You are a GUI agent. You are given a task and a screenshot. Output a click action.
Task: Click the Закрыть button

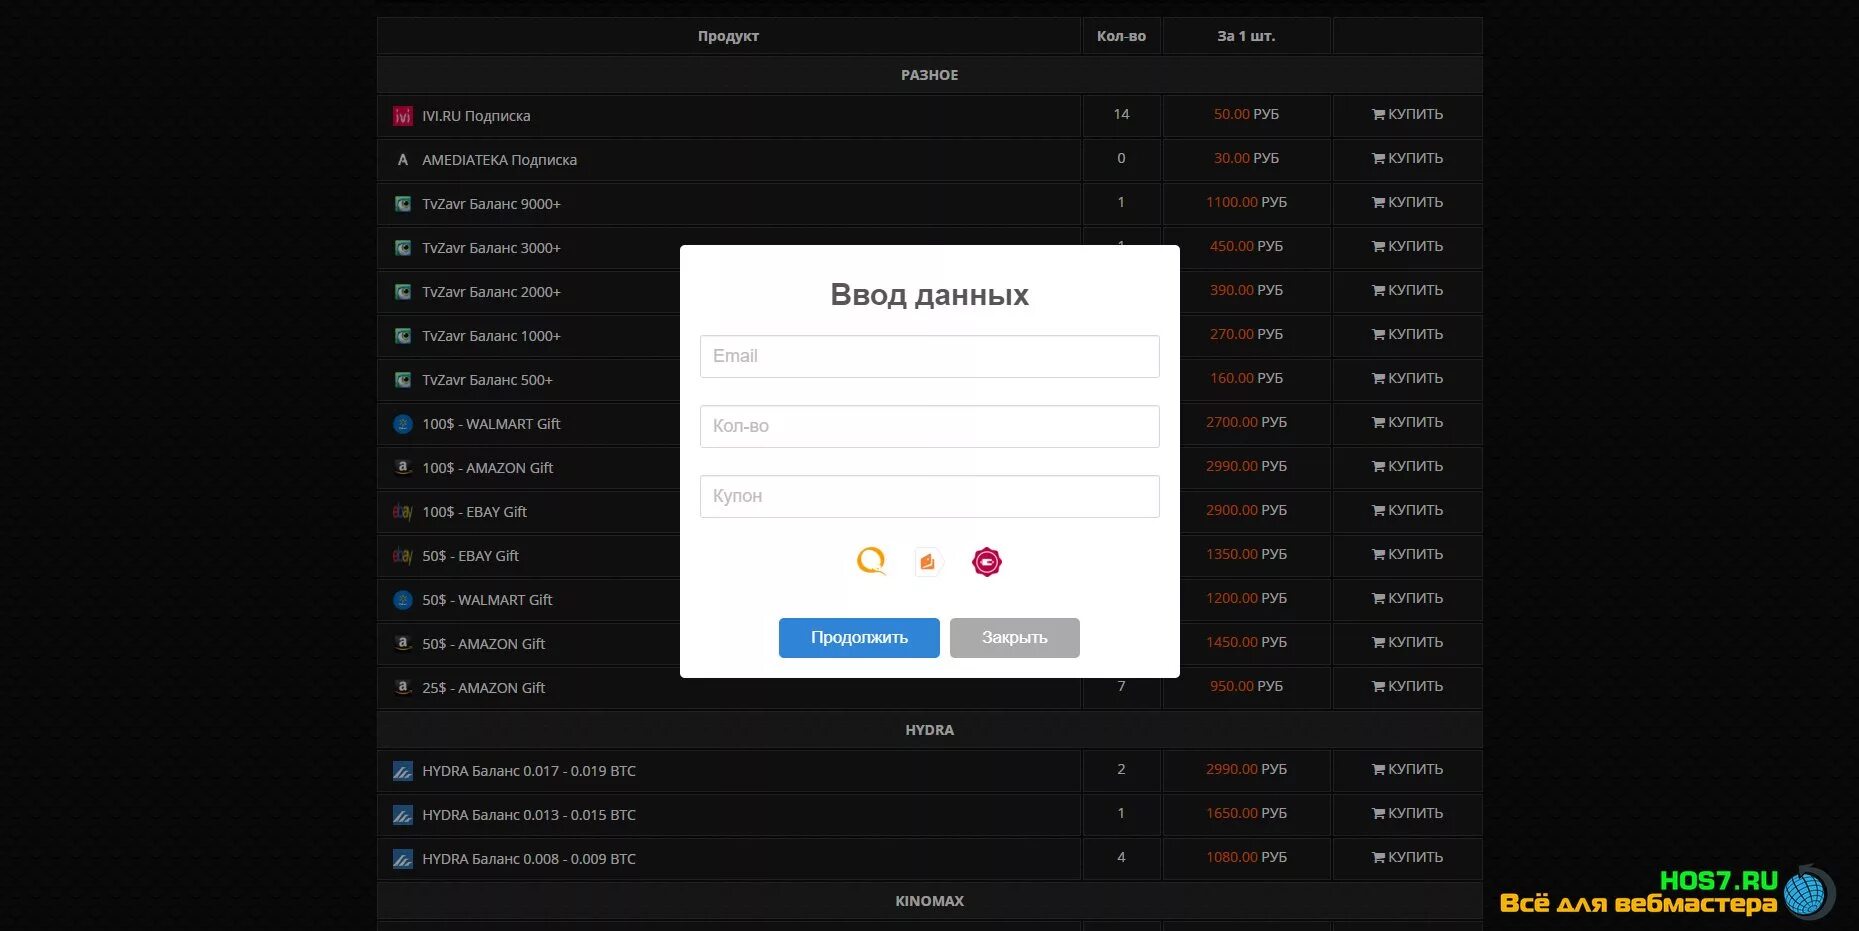point(1014,637)
